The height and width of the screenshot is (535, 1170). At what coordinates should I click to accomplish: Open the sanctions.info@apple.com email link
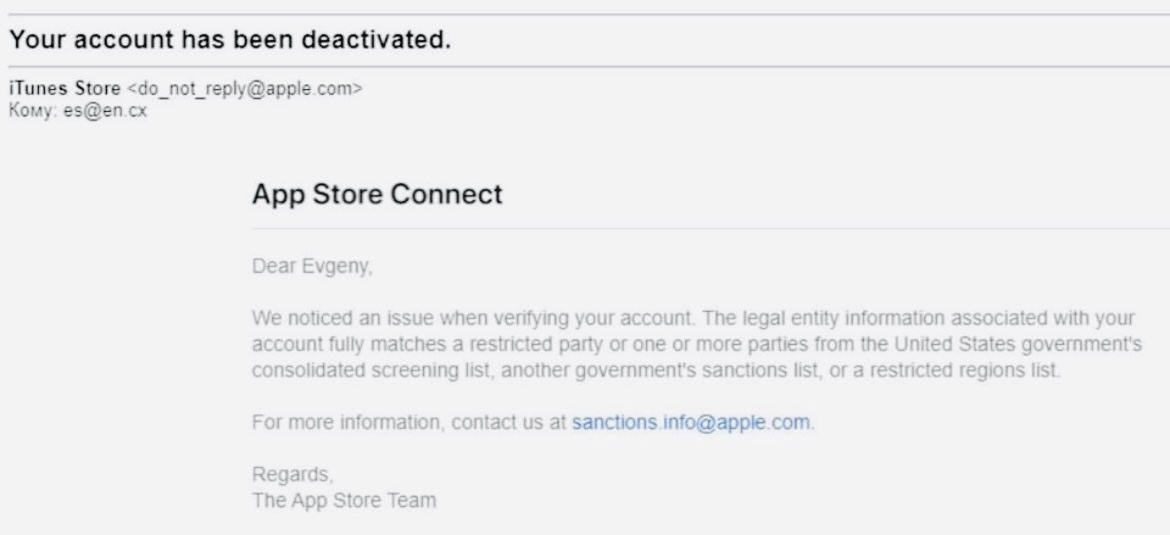point(692,422)
